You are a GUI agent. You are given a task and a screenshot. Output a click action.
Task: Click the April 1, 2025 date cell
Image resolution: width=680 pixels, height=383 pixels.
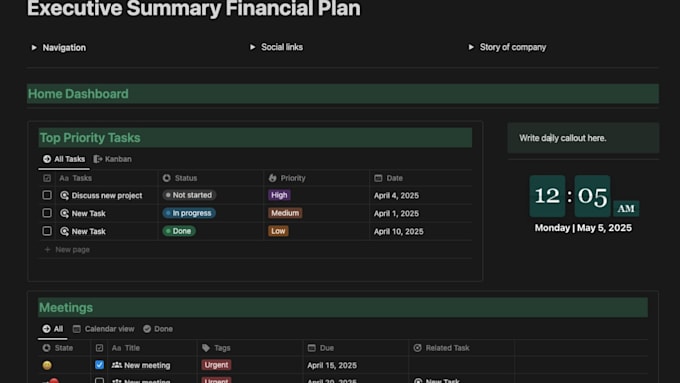[x=396, y=213]
